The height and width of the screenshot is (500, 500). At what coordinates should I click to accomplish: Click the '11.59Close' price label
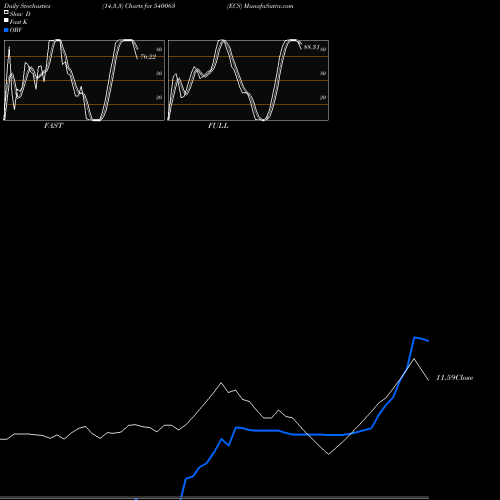pyautogui.click(x=455, y=378)
